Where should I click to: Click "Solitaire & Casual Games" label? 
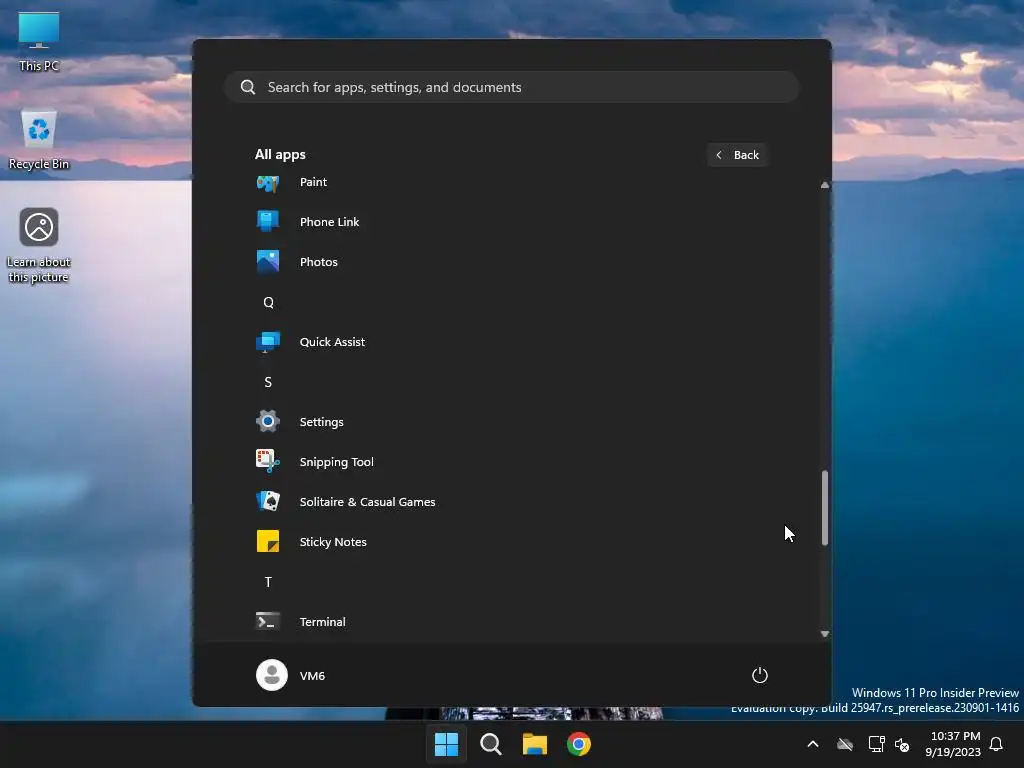[x=368, y=502]
